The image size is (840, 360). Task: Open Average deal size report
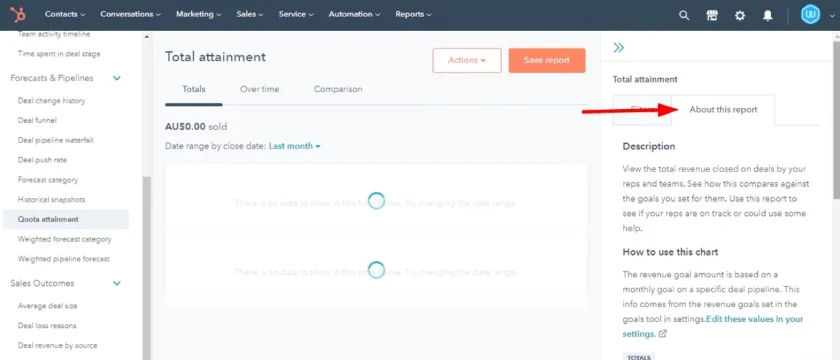48,306
